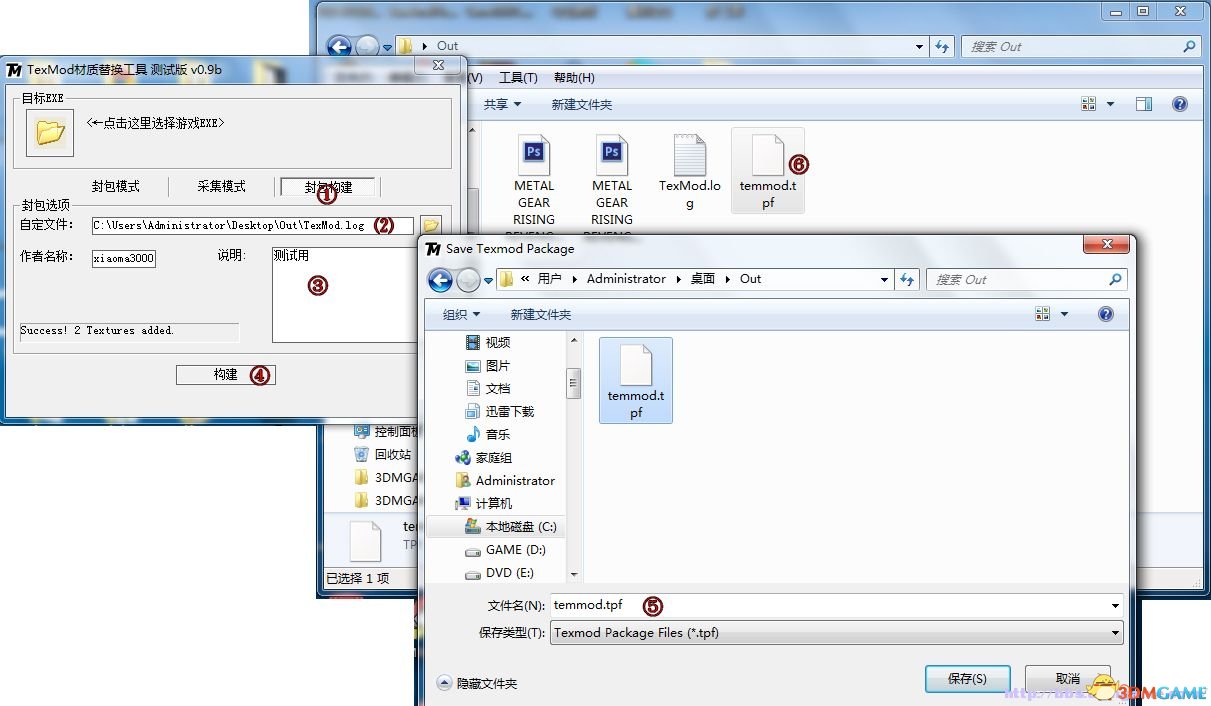The image size is (1211, 706).
Task: Open the 帮助(H) menu in Explorer
Action: (574, 78)
